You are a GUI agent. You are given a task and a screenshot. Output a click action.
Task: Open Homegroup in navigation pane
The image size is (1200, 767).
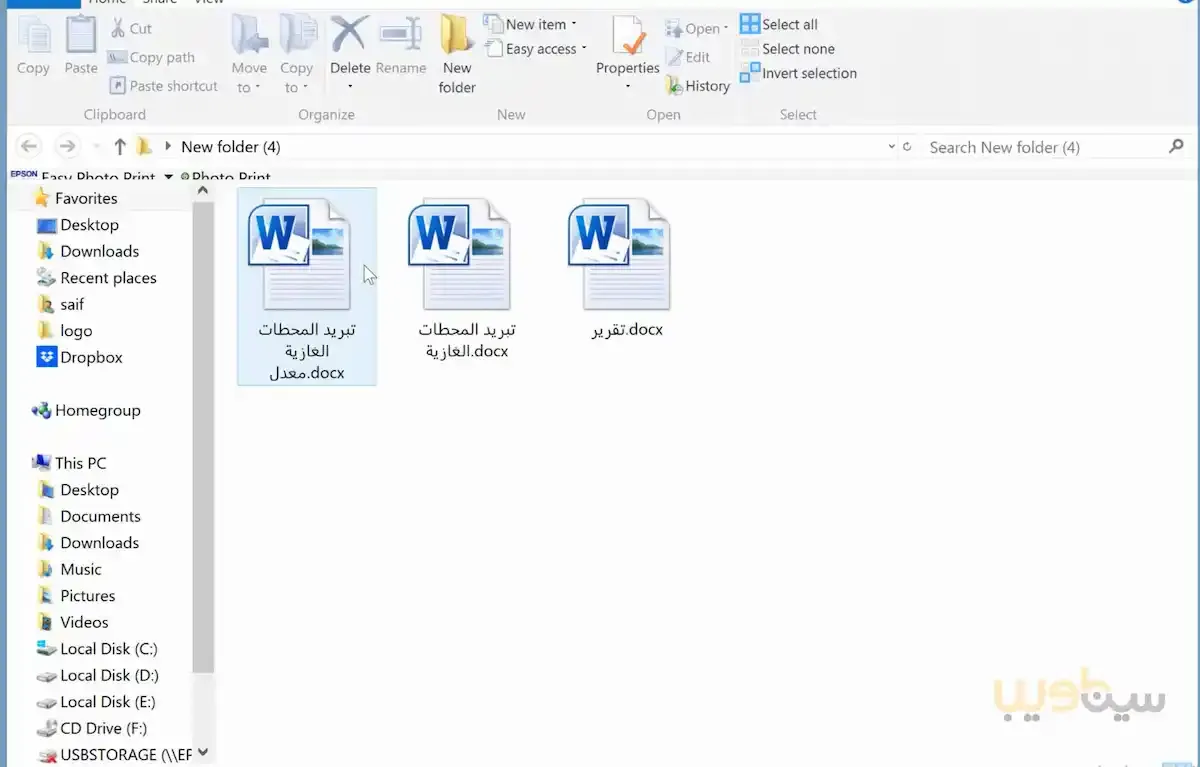(86, 410)
